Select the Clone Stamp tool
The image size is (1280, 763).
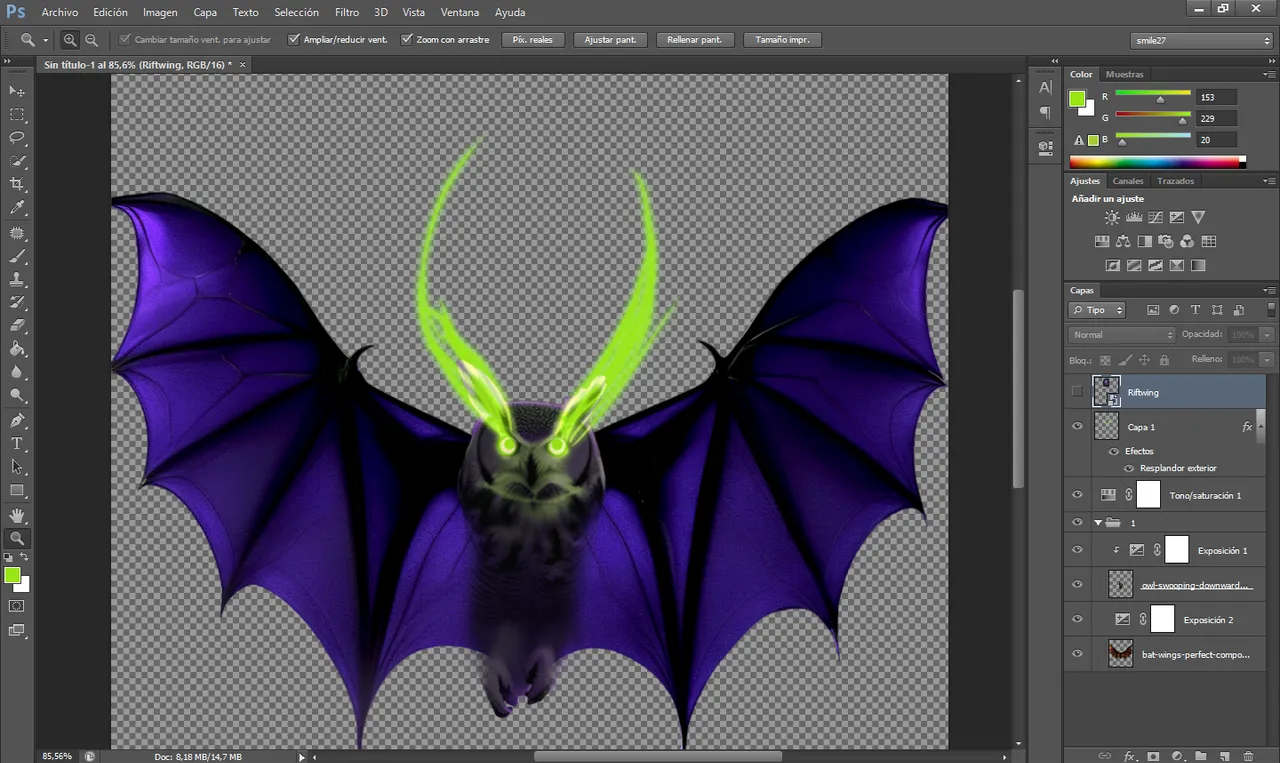(x=17, y=279)
